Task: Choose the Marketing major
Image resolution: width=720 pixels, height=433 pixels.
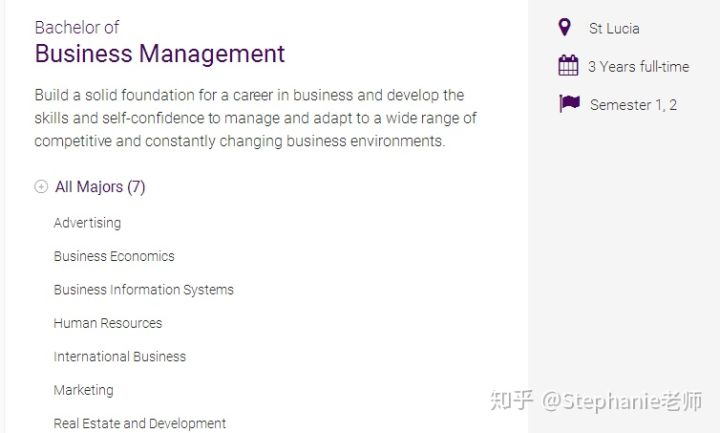Action: 84,390
